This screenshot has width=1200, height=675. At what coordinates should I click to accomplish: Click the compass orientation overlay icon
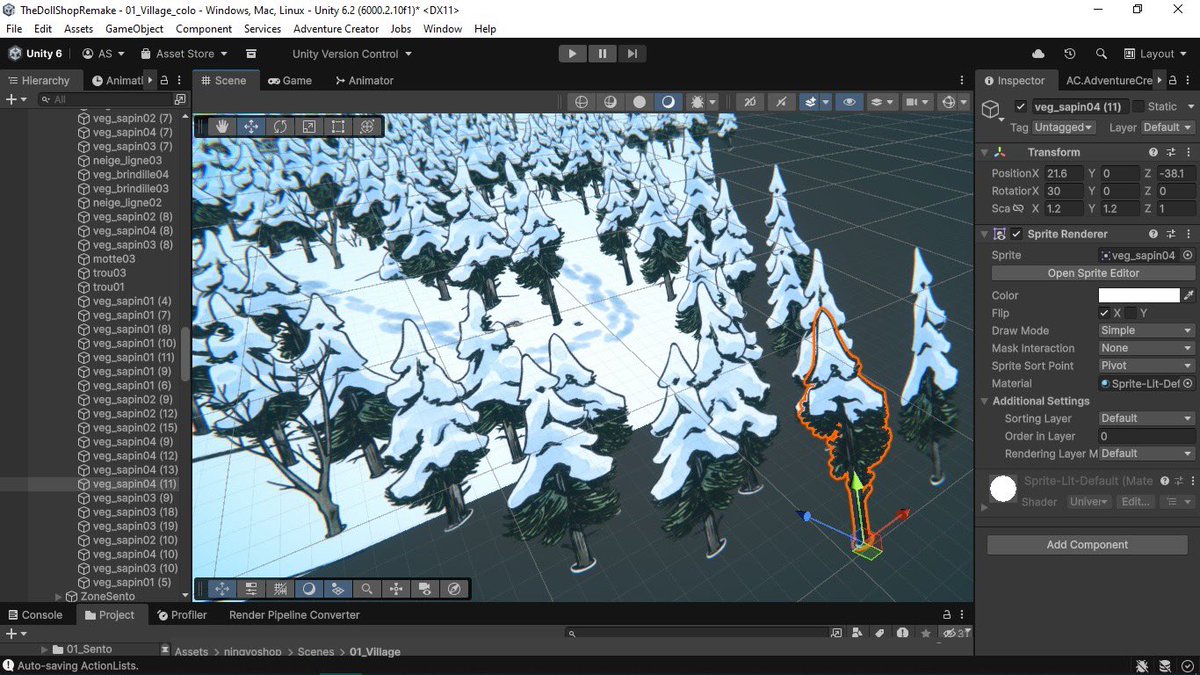coord(454,589)
